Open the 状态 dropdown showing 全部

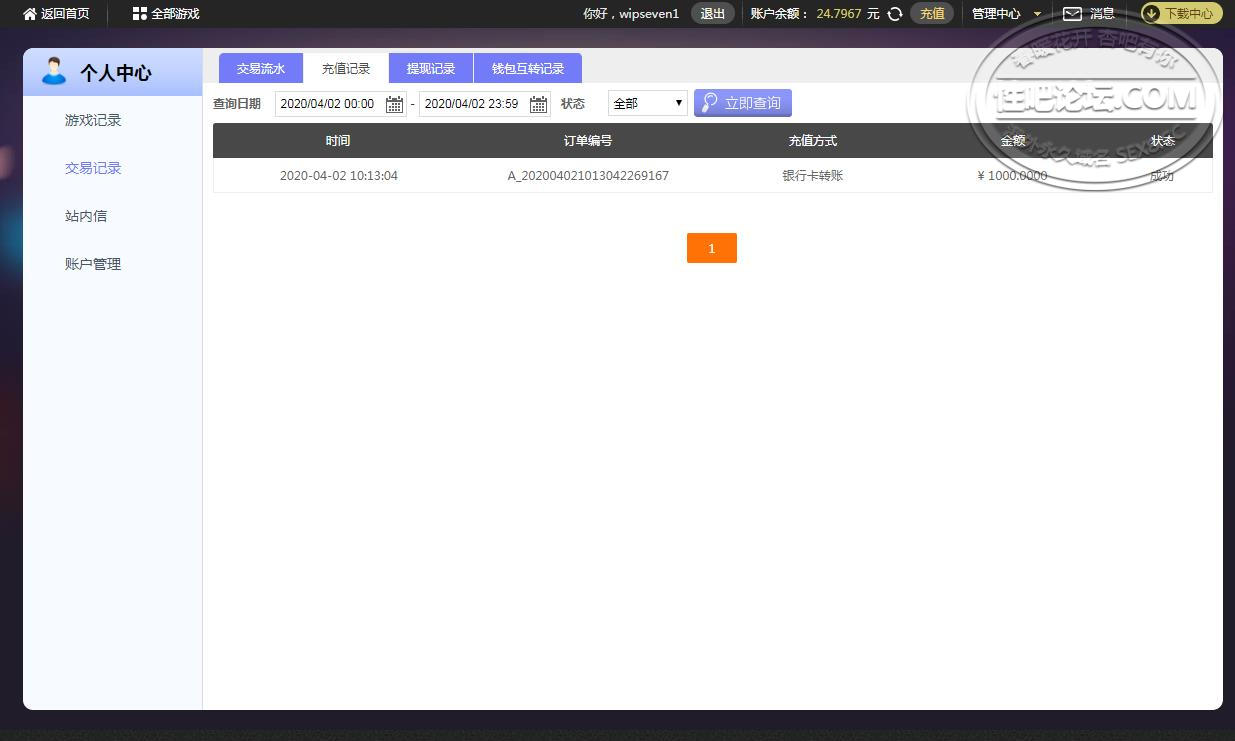point(648,103)
